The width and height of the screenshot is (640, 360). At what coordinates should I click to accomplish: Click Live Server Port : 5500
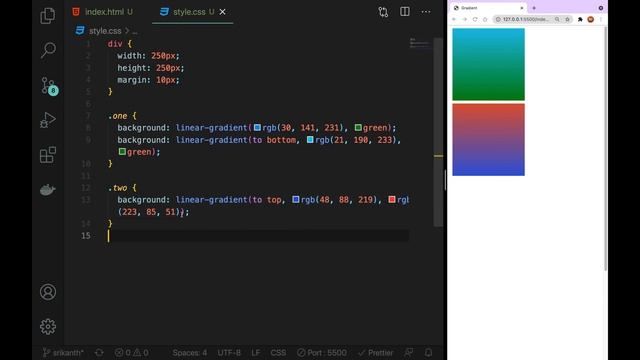(322, 353)
